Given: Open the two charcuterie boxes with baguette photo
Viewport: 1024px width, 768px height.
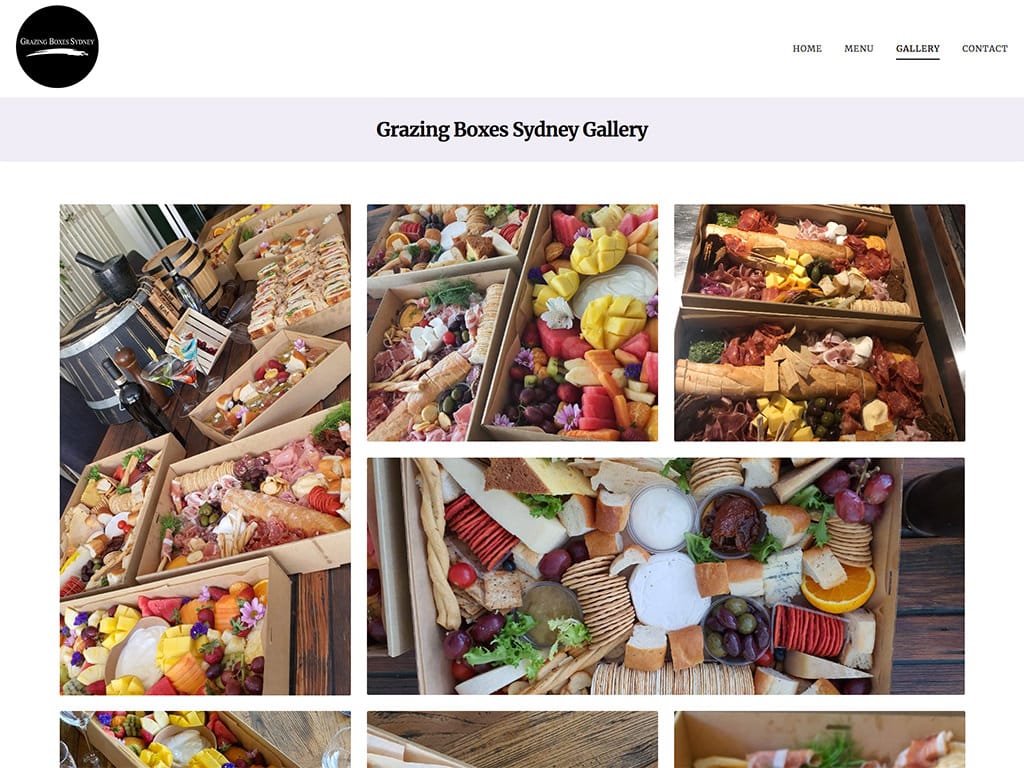Looking at the screenshot, I should (820, 323).
